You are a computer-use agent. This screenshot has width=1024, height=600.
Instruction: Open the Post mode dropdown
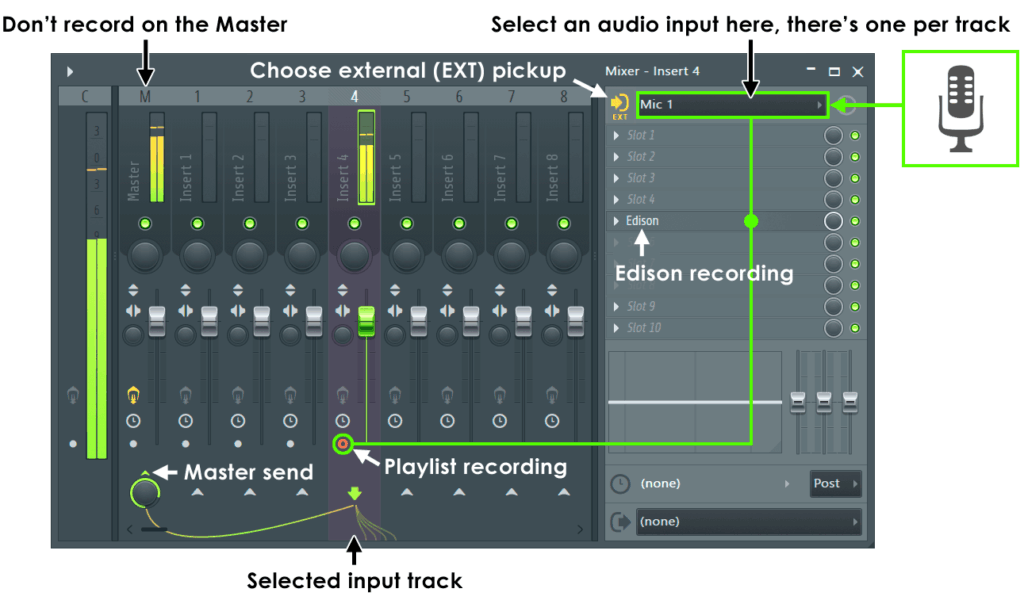point(835,484)
